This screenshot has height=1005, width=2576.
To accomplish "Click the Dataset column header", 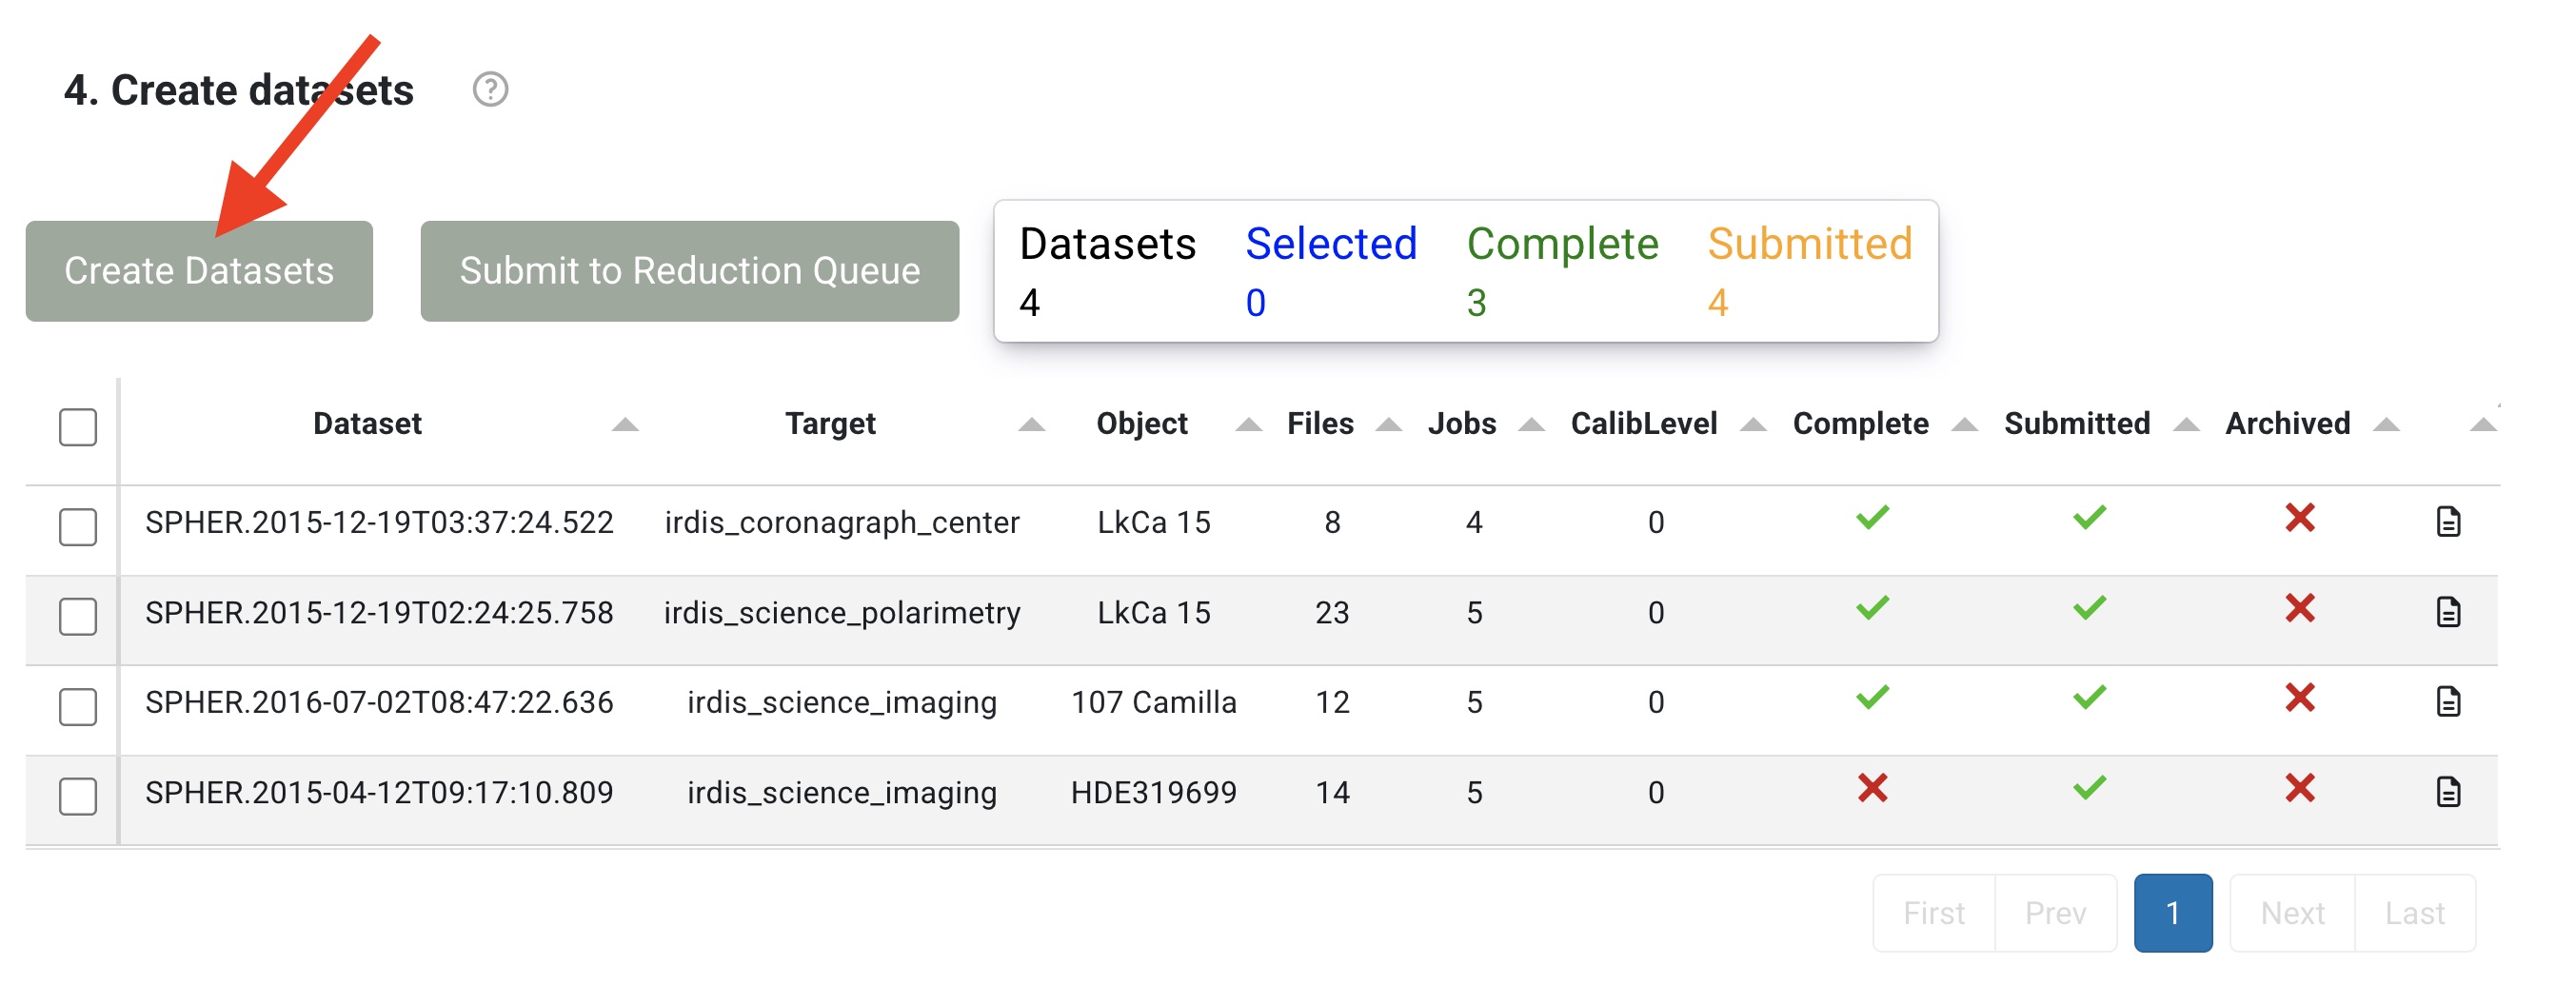I will (367, 424).
